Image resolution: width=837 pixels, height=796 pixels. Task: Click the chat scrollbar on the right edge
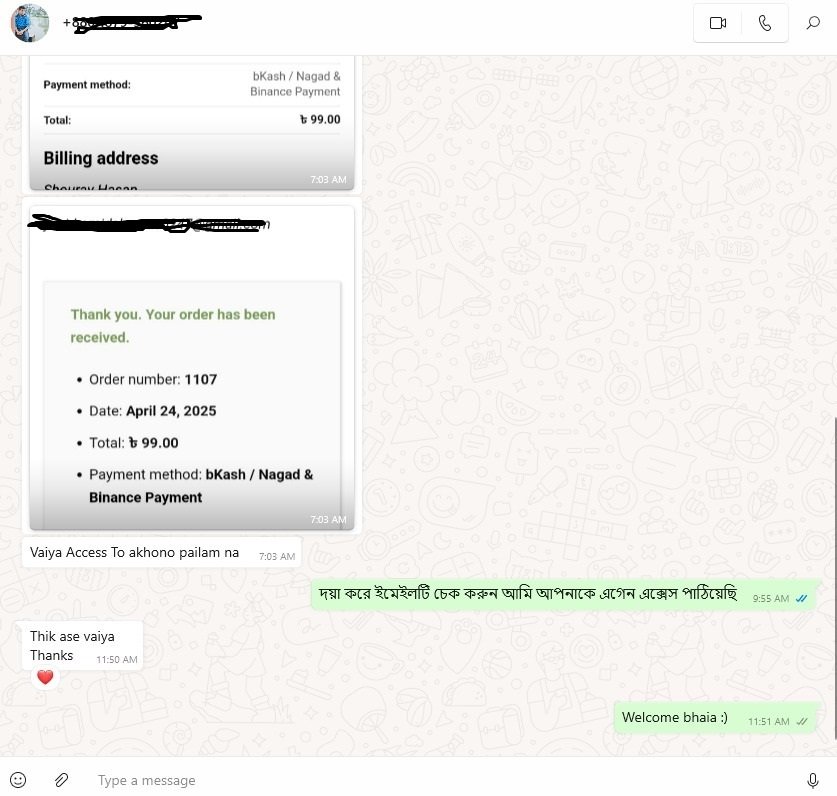(834, 578)
